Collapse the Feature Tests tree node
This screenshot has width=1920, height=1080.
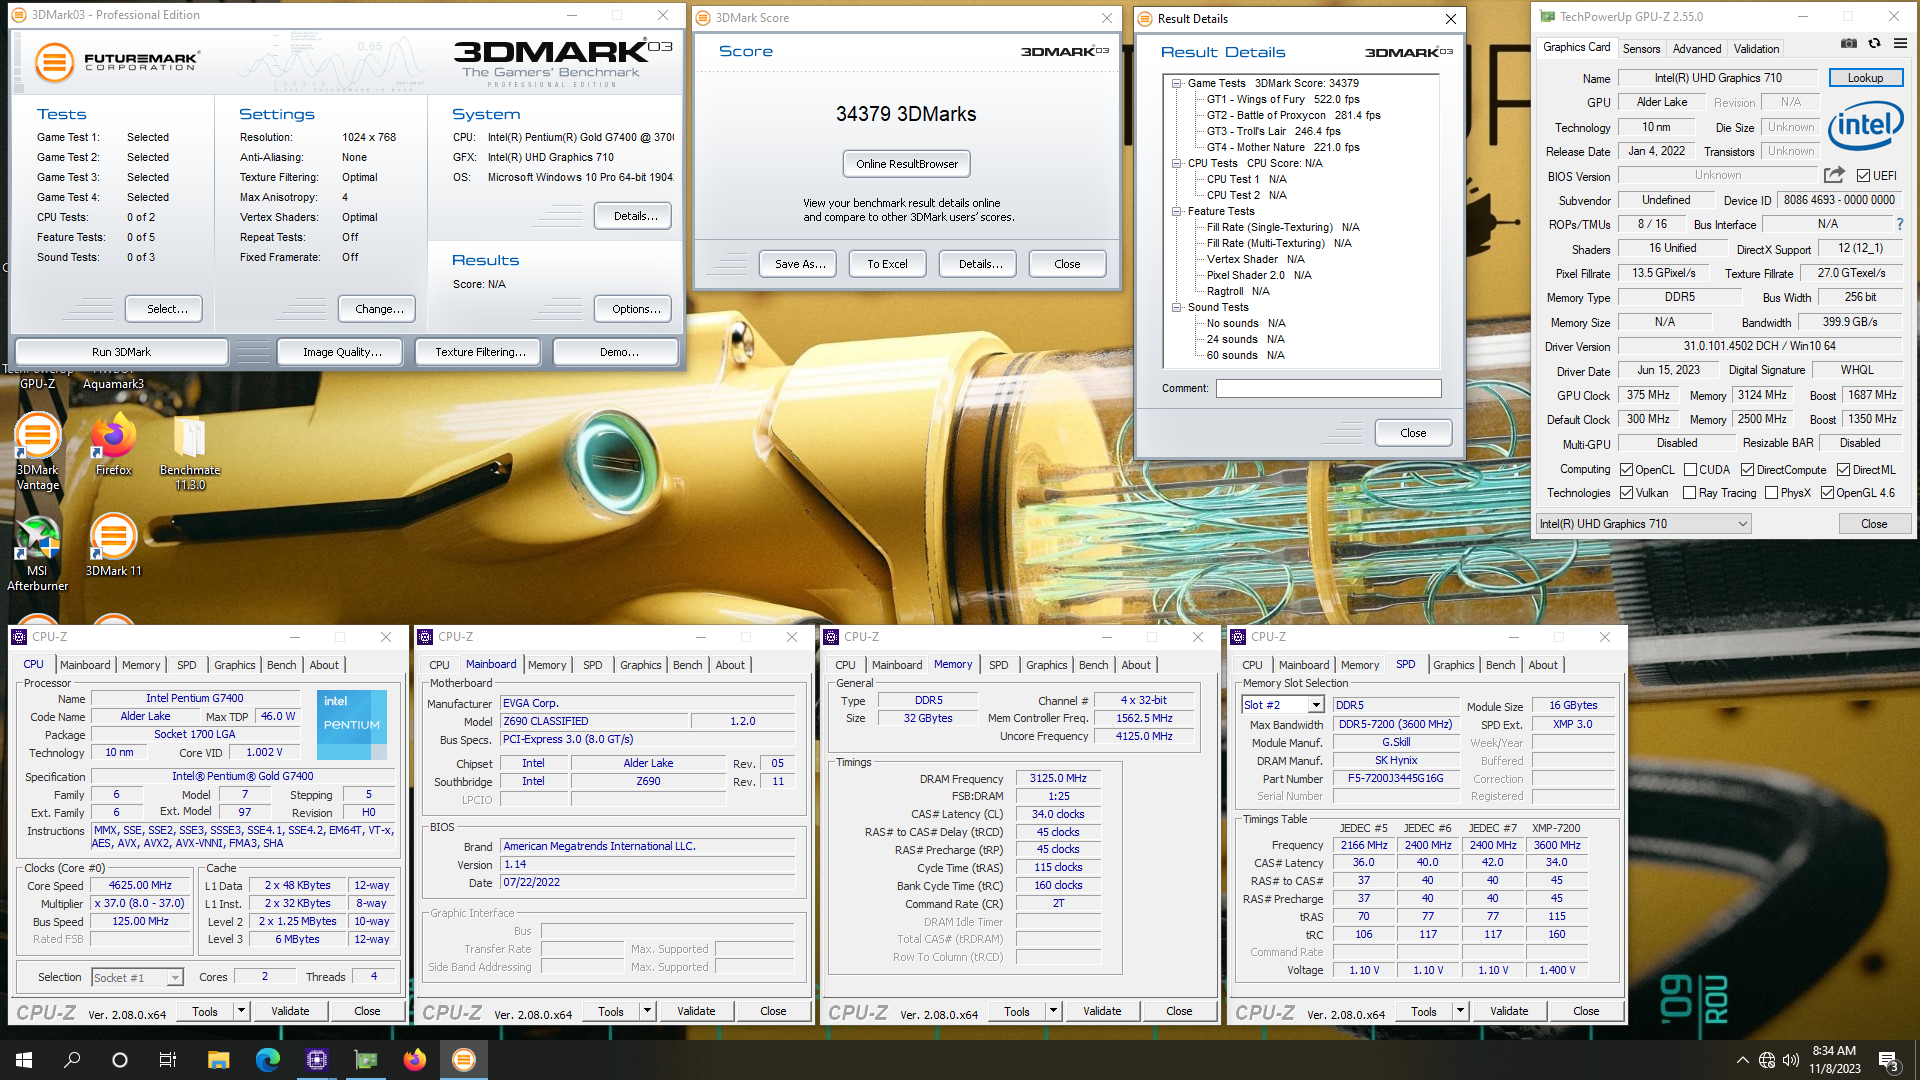pos(1177,212)
